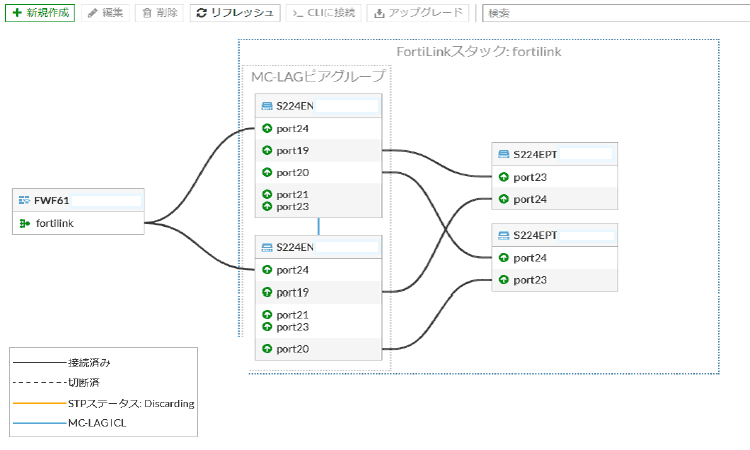
Task: Click port23 label on upper S224EPT
Action: (530, 177)
